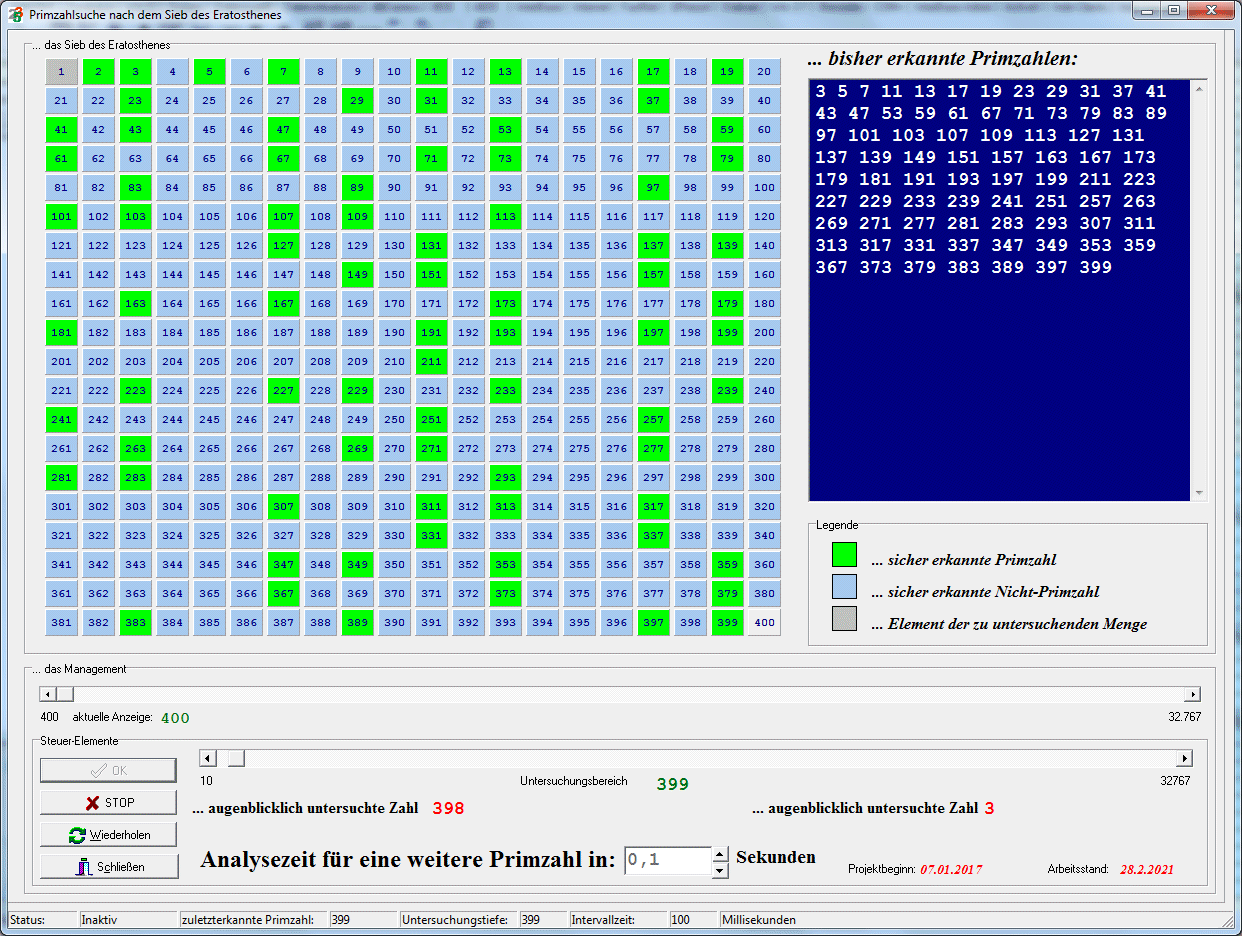Click the thumb of the Untersuchungsbereich slider
The width and height of the screenshot is (1242, 936).
click(x=236, y=759)
